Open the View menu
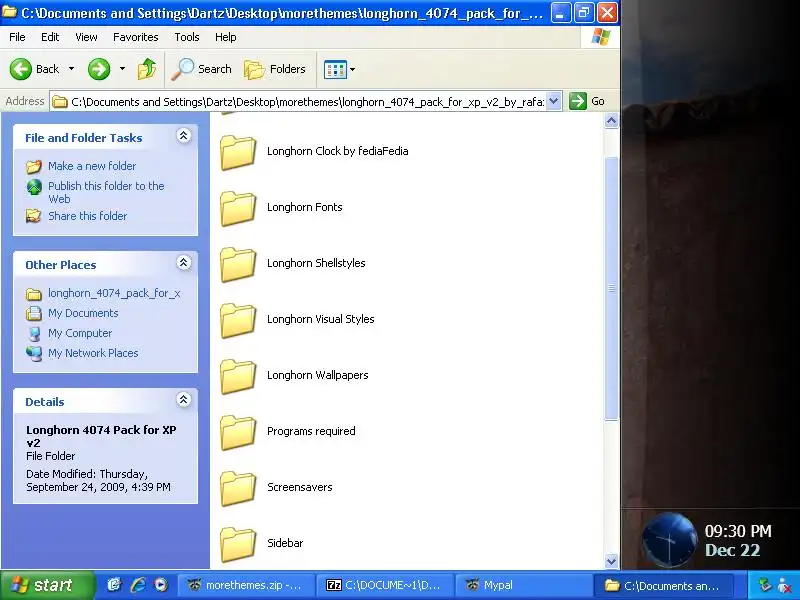Screen dimensions: 800x600 (x=86, y=37)
